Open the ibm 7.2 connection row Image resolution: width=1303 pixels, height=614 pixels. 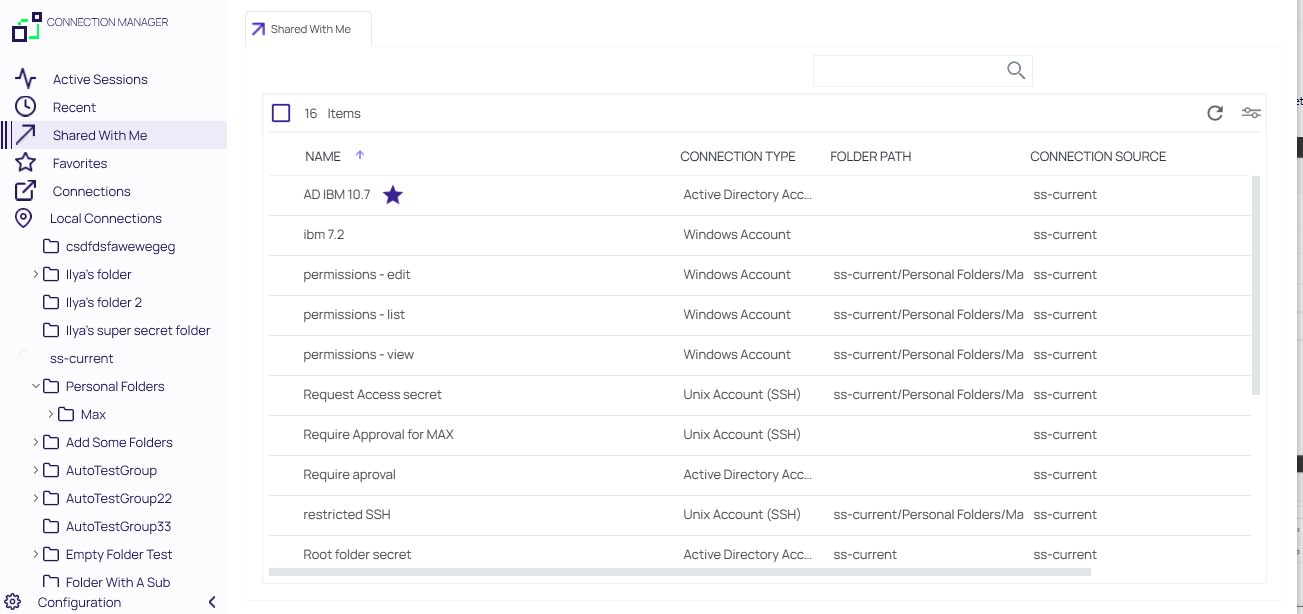(x=323, y=235)
